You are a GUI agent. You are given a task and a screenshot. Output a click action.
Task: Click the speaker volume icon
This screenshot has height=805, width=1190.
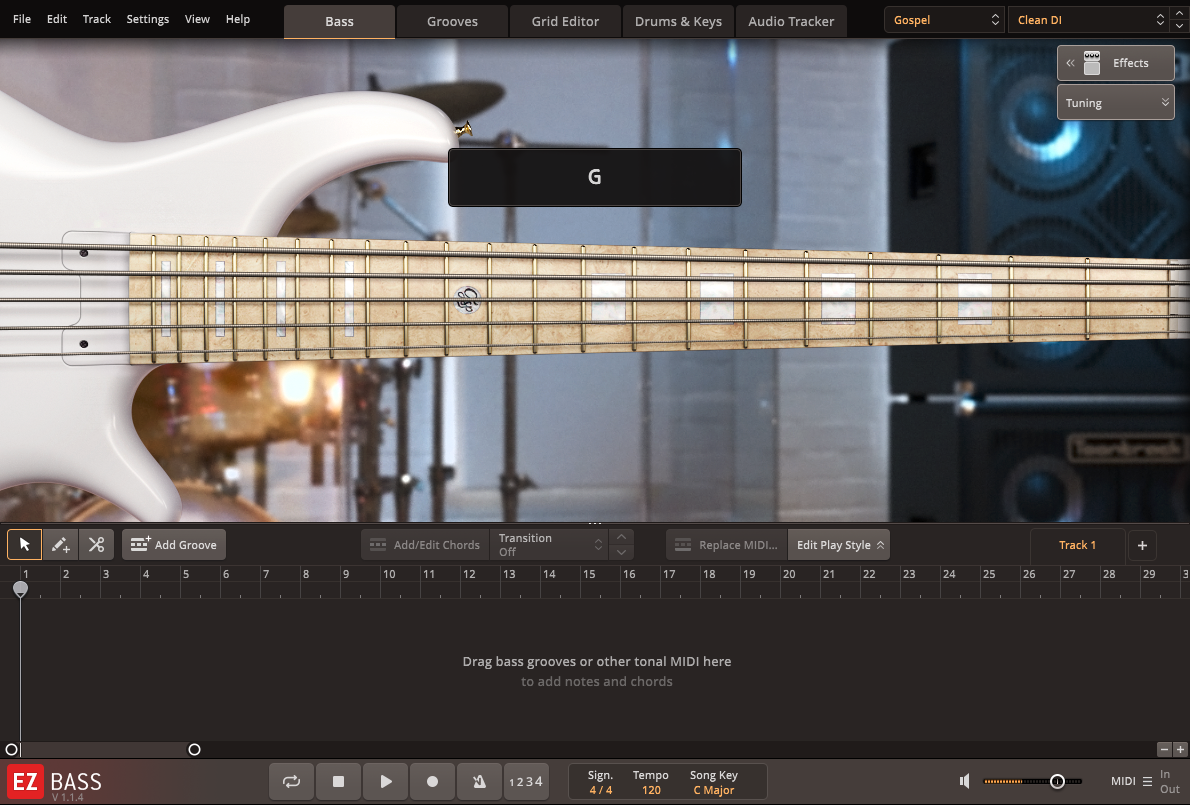[x=964, y=781]
